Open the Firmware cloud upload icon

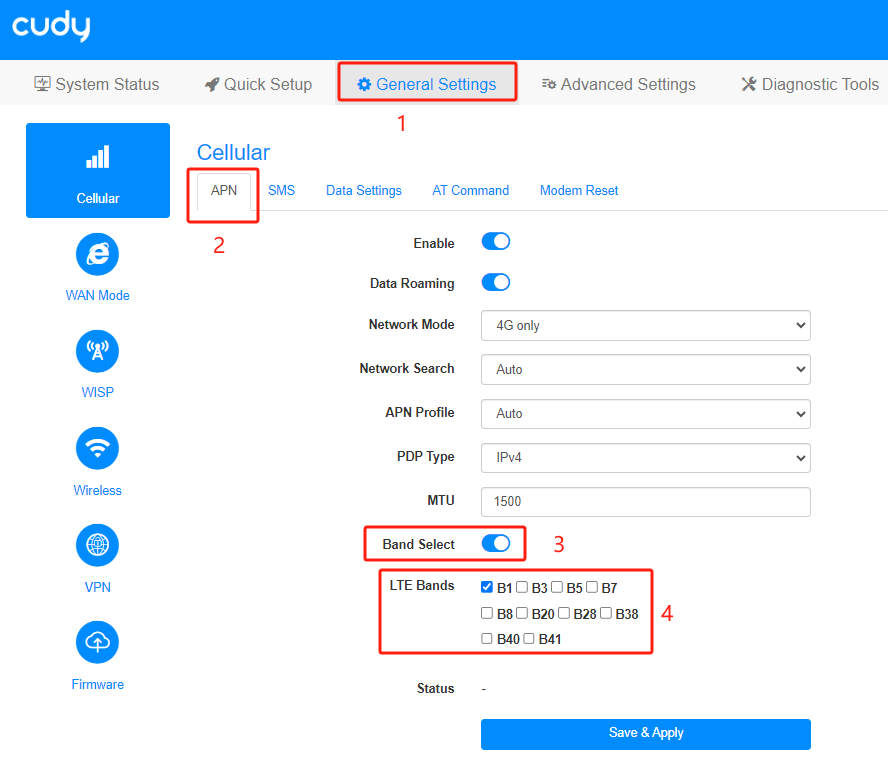click(x=97, y=642)
